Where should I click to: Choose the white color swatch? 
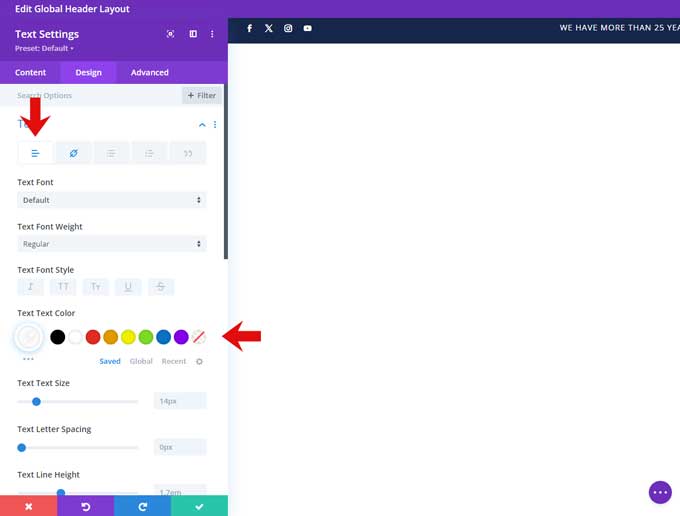[75, 337]
